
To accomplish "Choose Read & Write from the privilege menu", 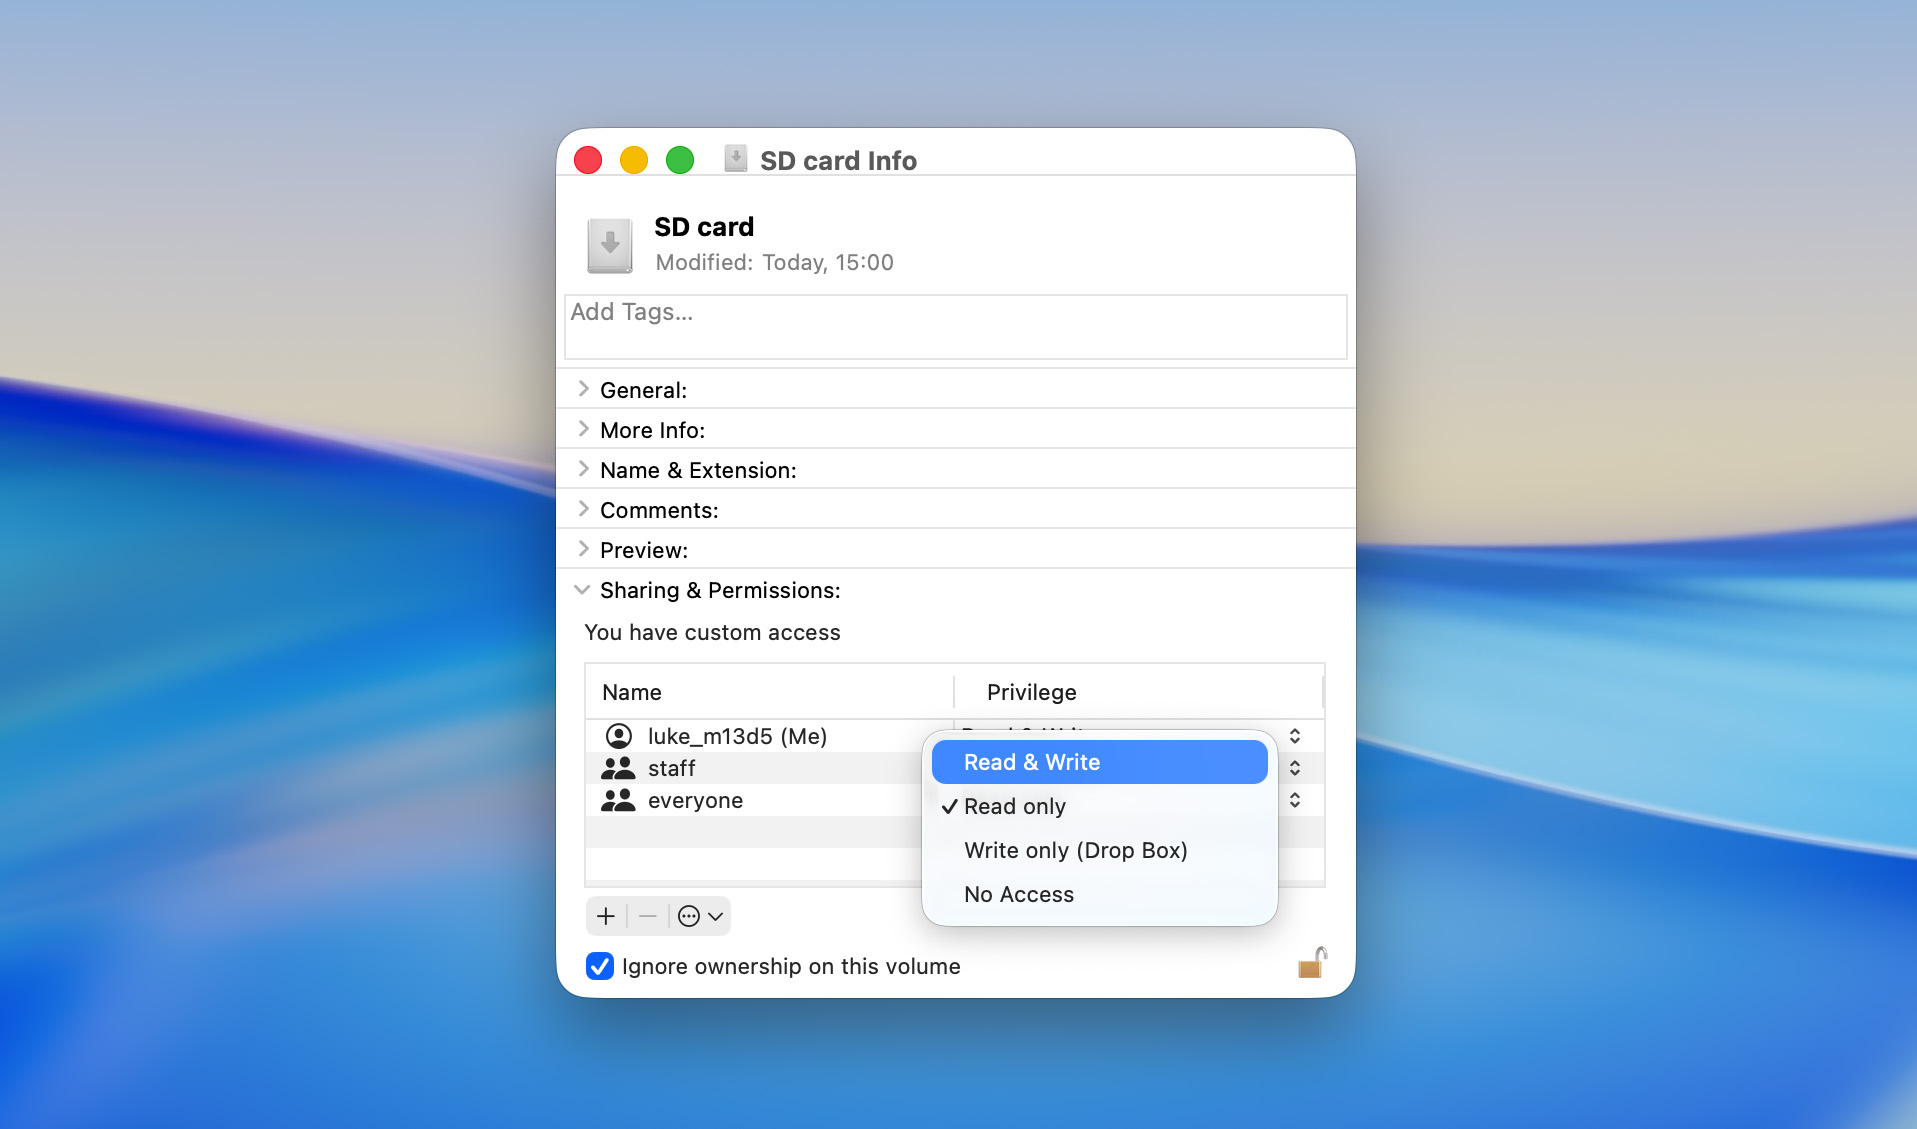I will [1031, 761].
